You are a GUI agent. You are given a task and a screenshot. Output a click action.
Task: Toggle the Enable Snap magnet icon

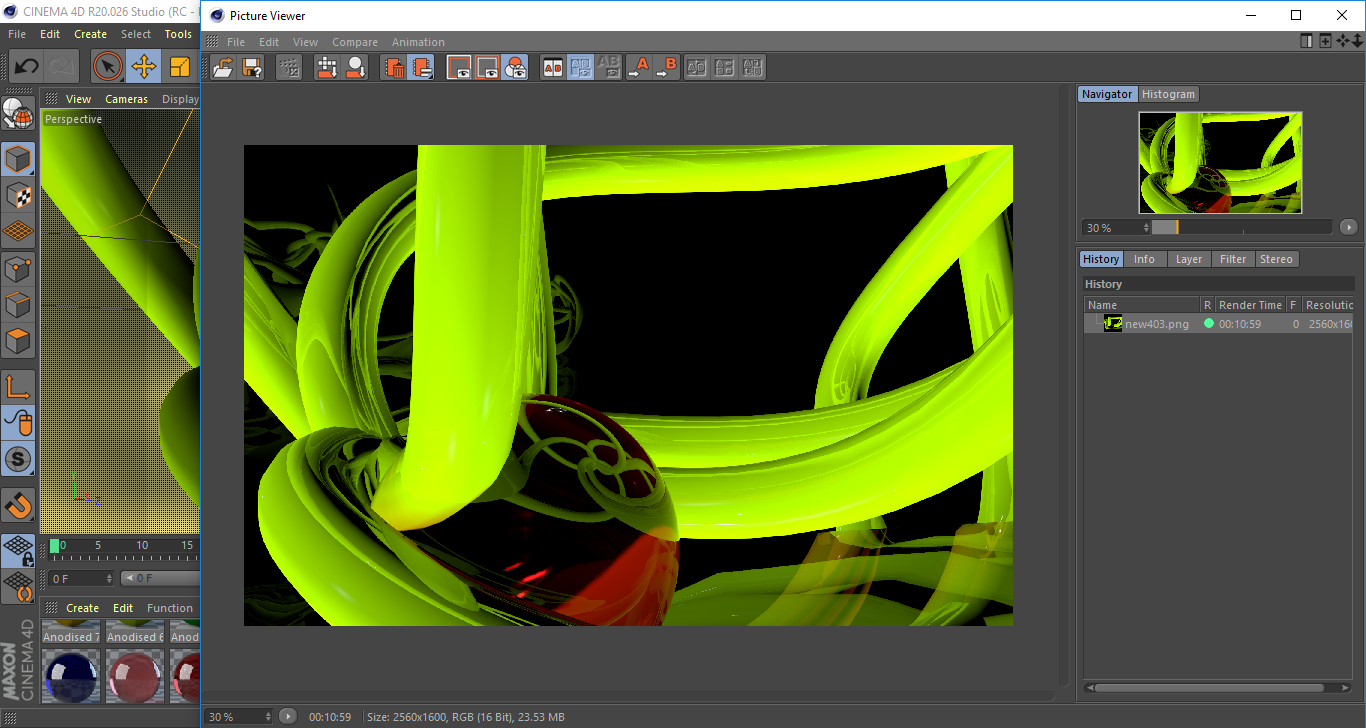point(18,505)
